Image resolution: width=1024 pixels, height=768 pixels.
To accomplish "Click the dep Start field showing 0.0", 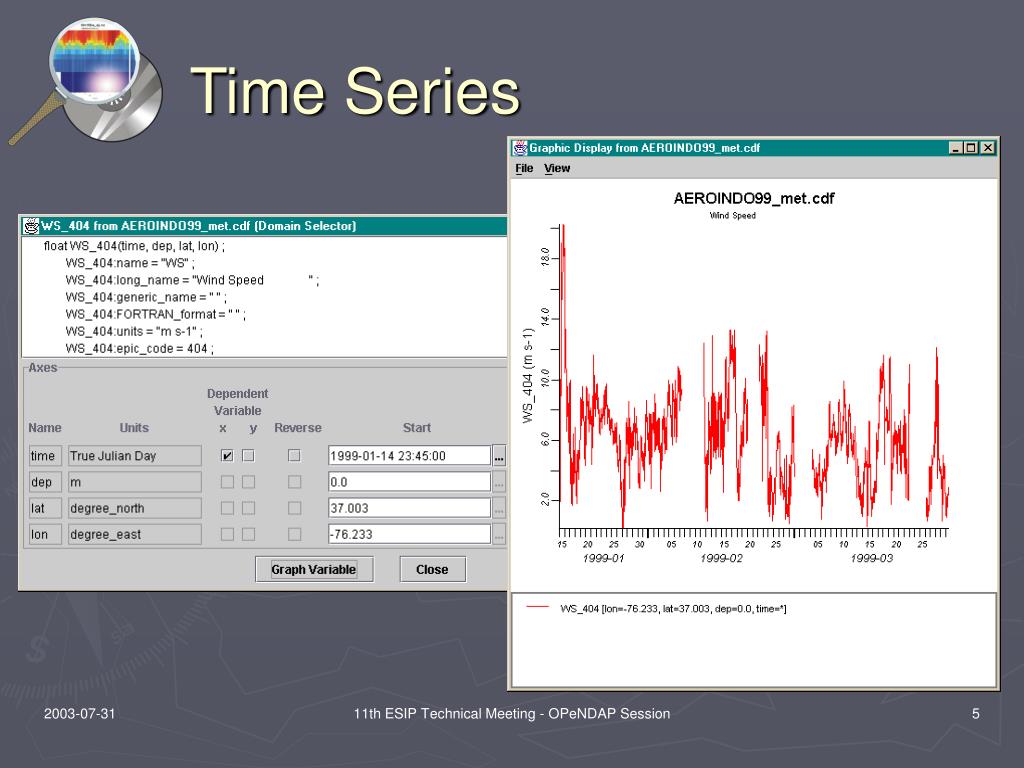I will click(x=409, y=482).
